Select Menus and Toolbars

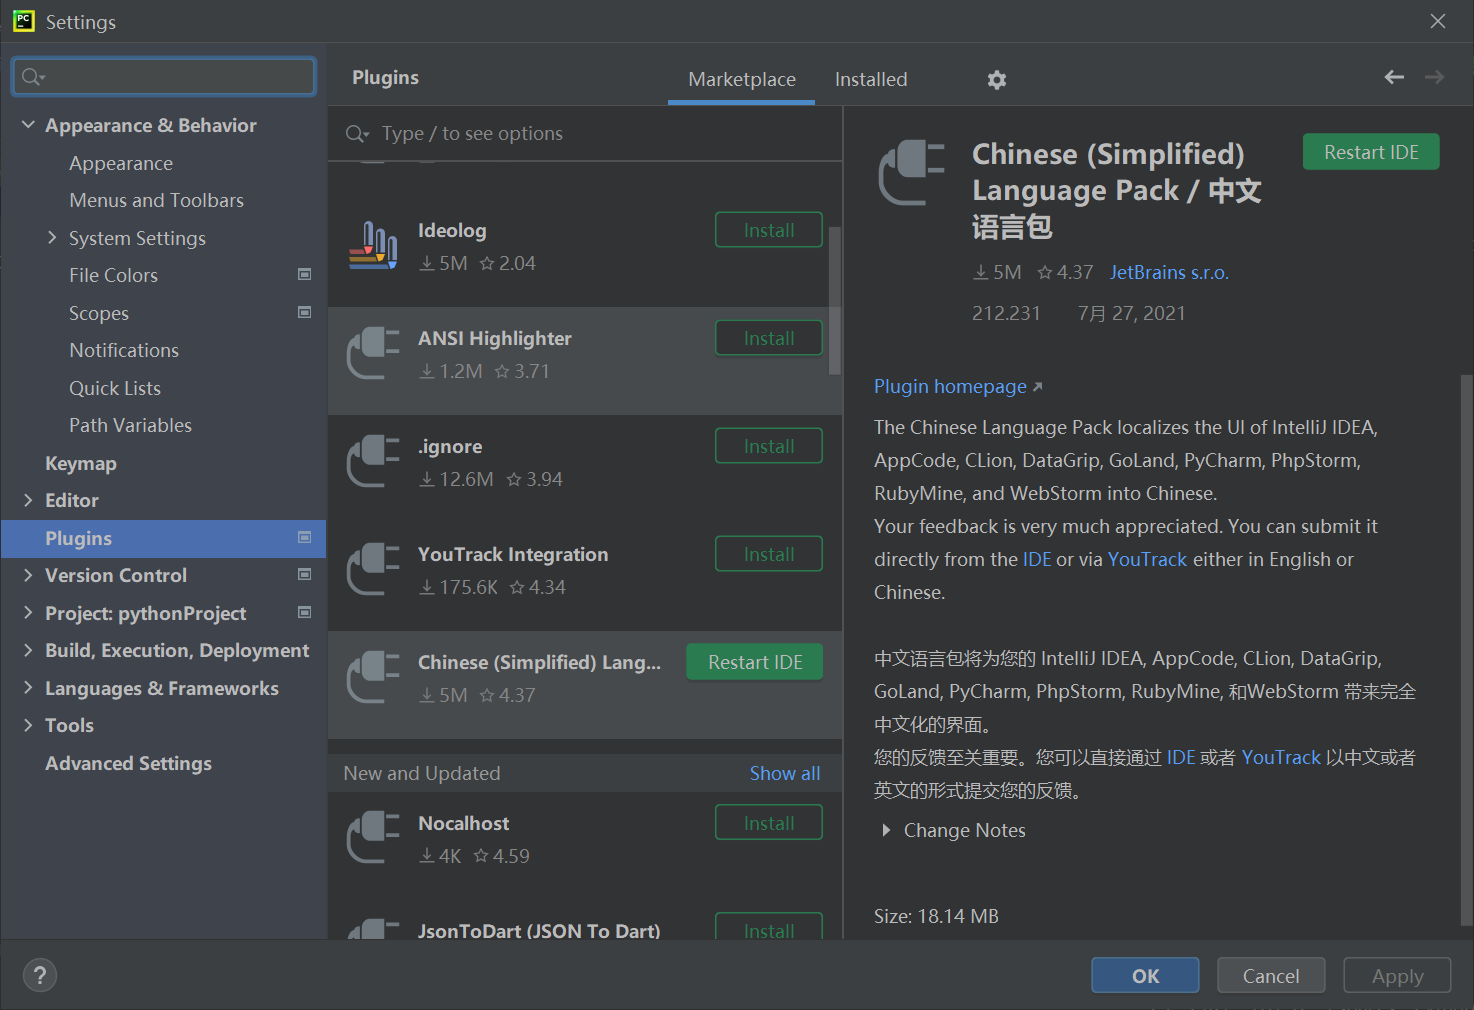156,200
